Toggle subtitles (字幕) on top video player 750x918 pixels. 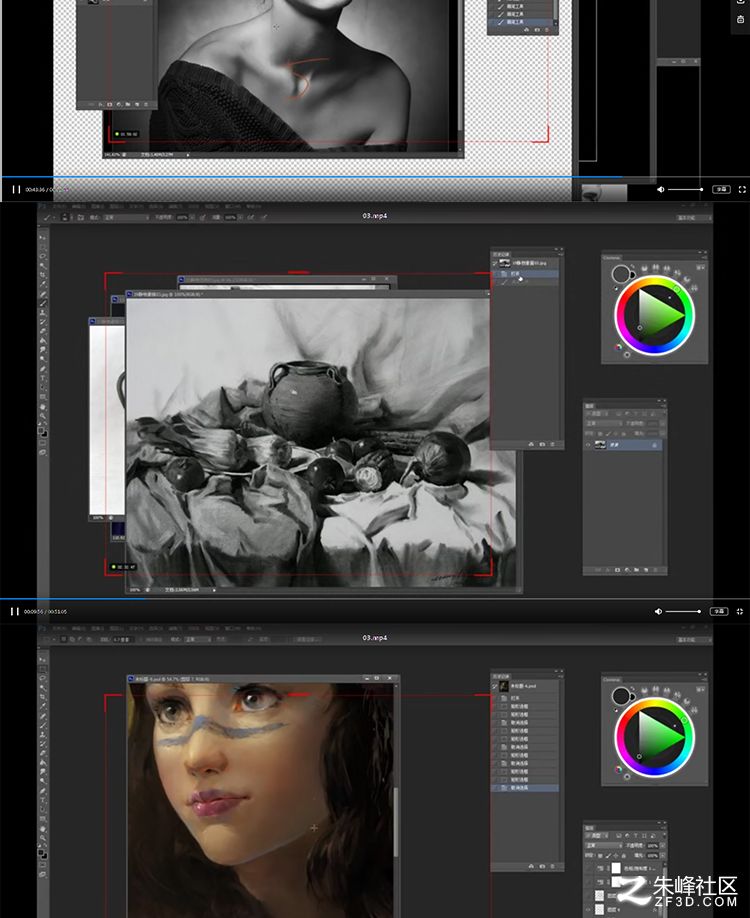[721, 189]
